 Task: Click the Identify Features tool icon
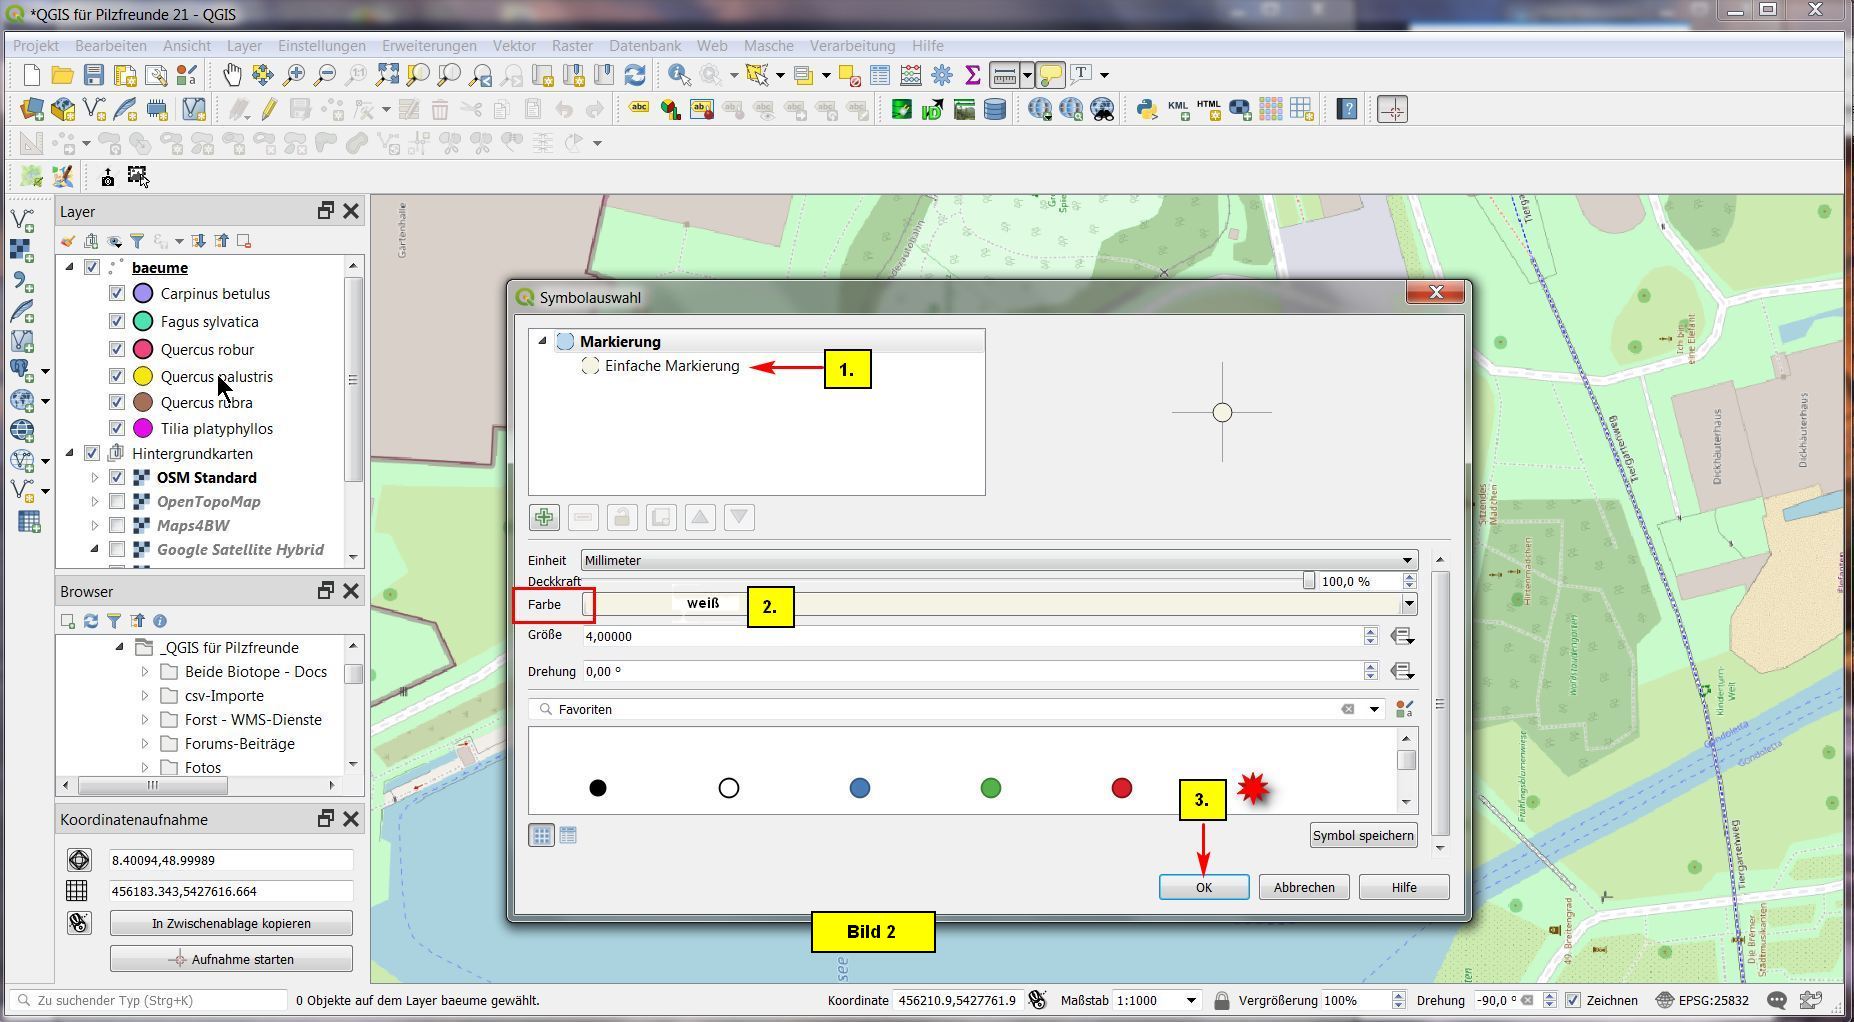pyautogui.click(x=679, y=75)
